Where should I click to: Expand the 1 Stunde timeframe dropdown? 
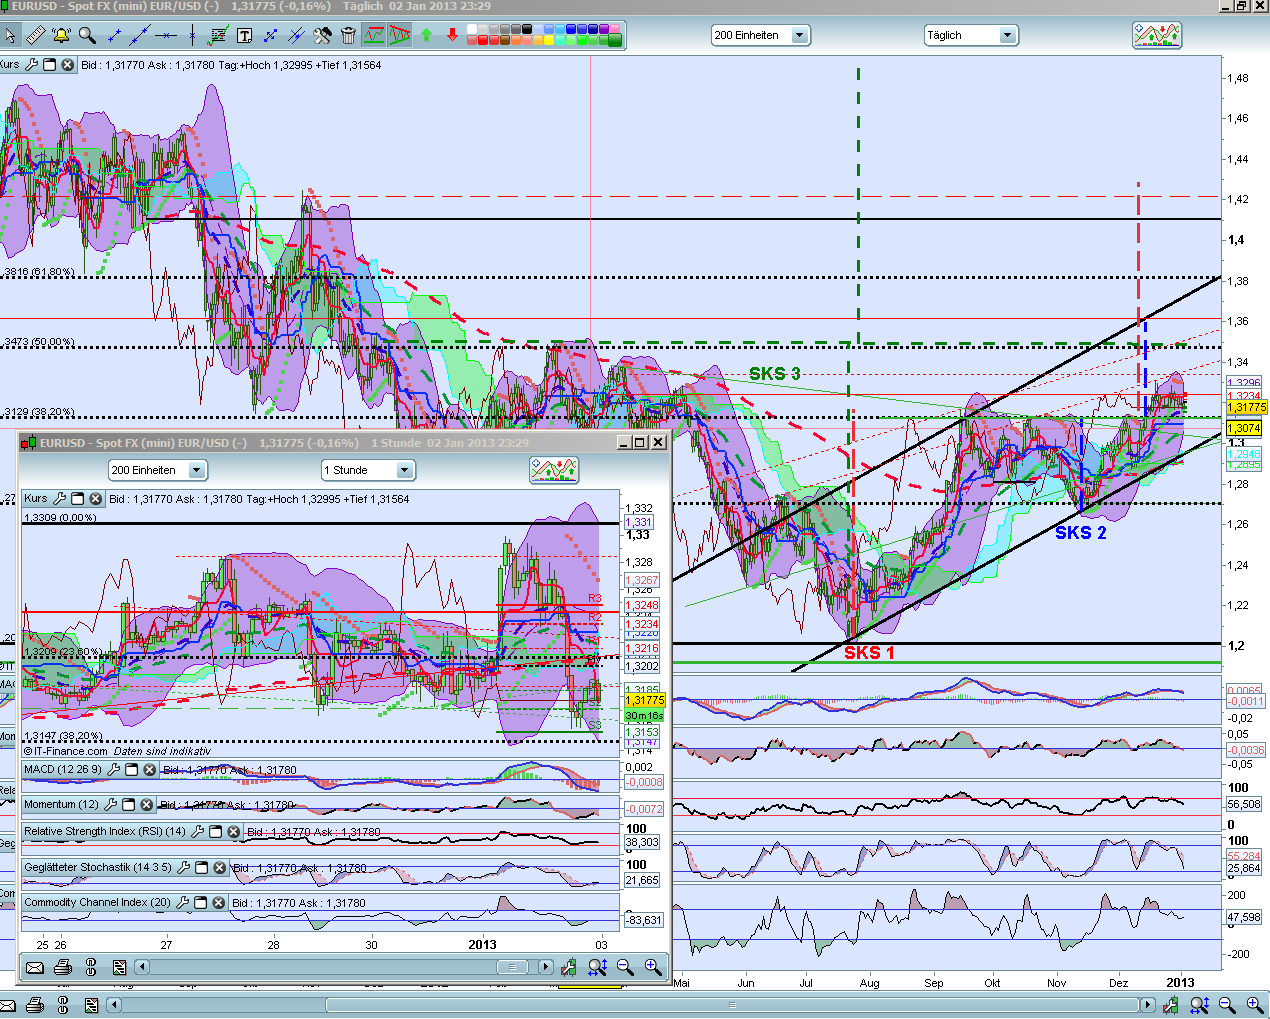[404, 470]
